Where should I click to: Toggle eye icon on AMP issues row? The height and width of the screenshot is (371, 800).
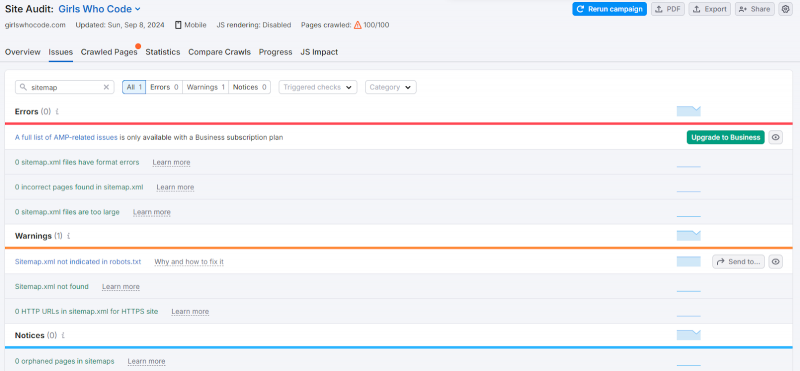point(776,137)
